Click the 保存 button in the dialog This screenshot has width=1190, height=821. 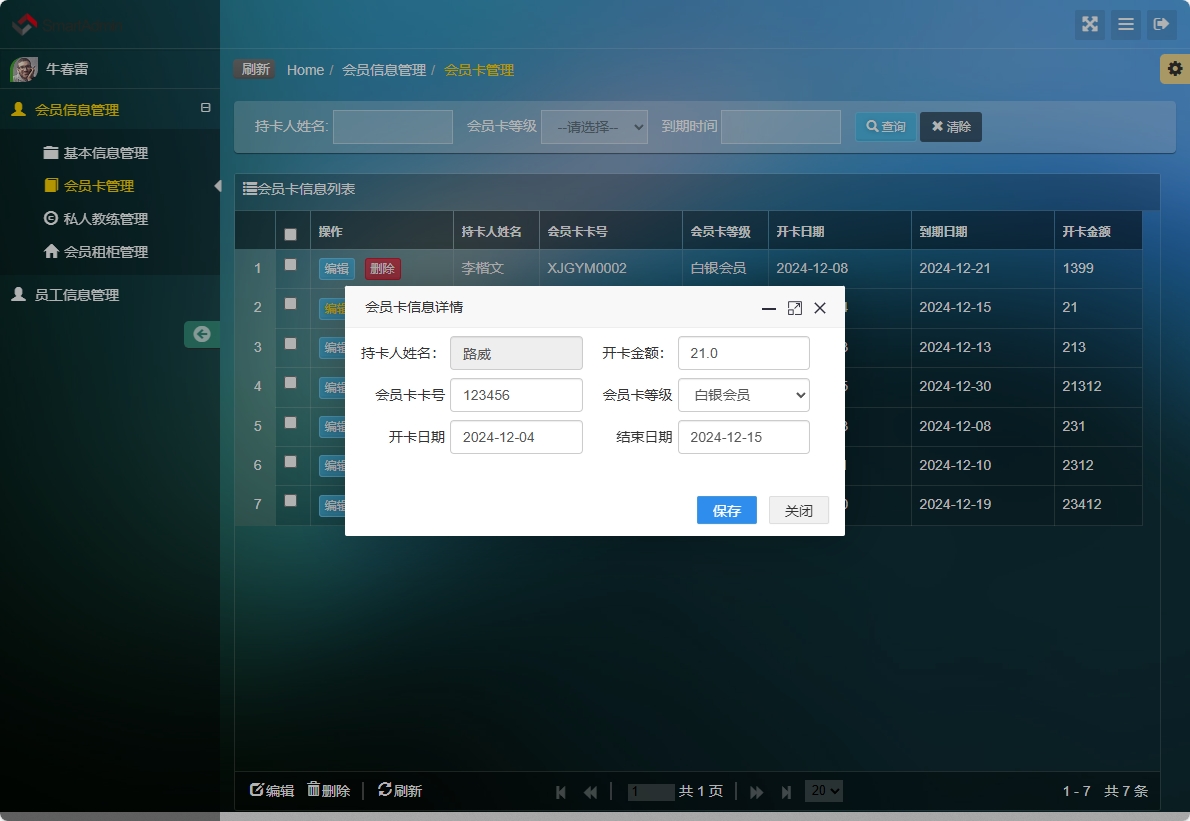726,510
